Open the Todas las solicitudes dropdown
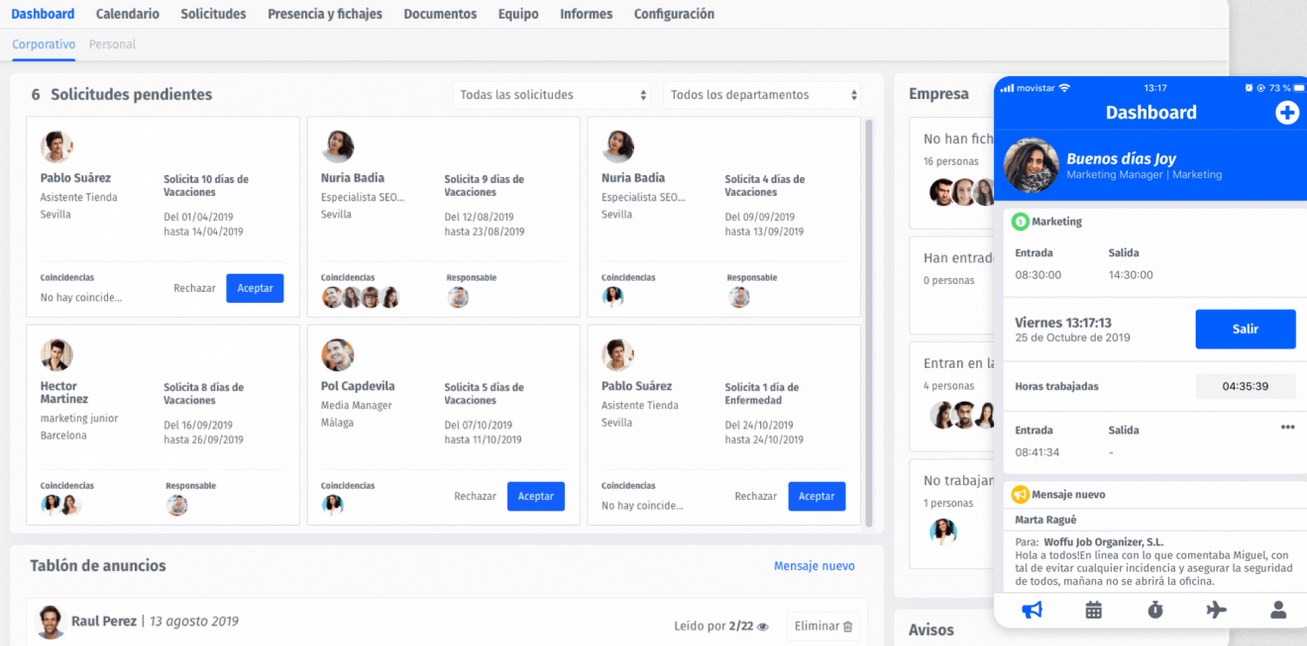 (552, 95)
